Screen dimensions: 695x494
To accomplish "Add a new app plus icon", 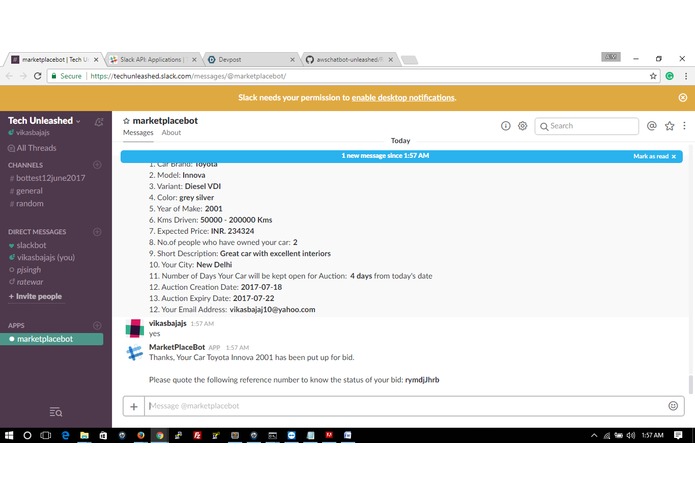I will click(x=97, y=325).
